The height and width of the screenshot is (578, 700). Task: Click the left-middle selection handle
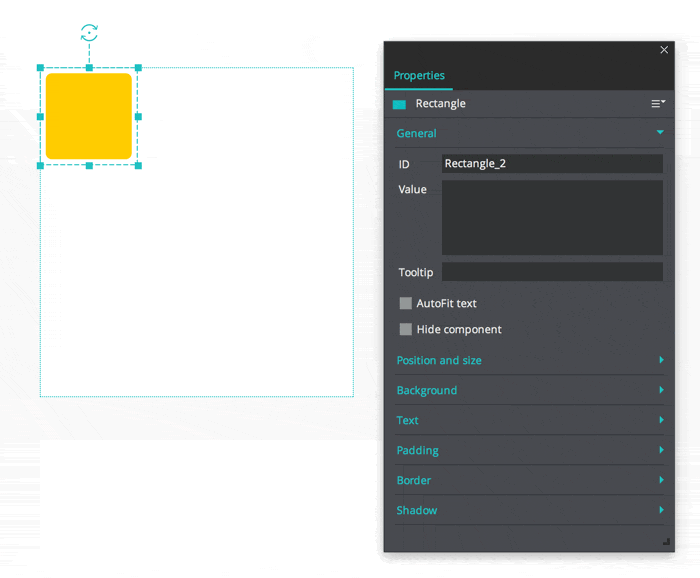pyautogui.click(x=40, y=116)
